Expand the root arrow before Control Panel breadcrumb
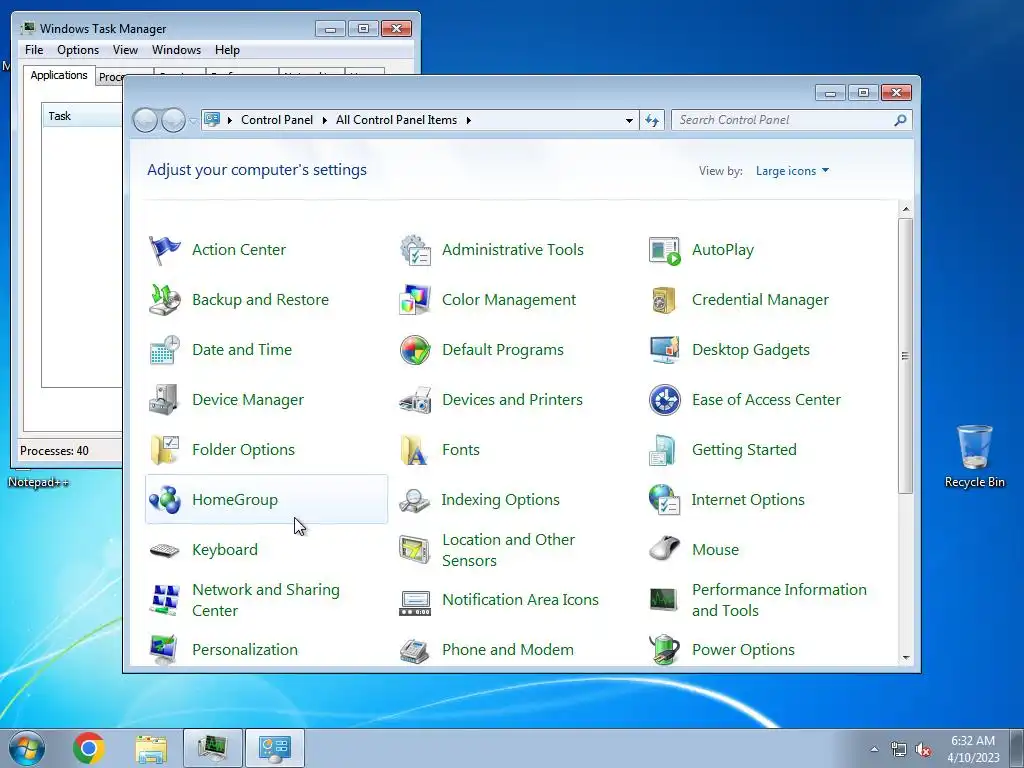Viewport: 1024px width, 768px height. (x=230, y=120)
